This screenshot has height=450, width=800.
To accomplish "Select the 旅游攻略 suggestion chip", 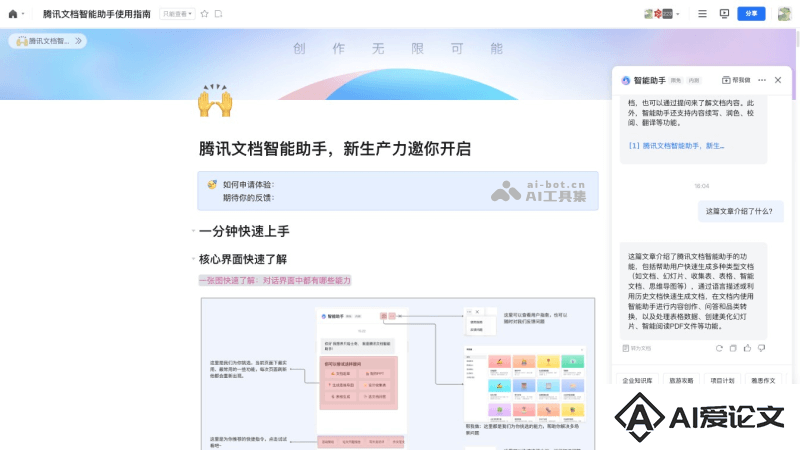I will (681, 380).
